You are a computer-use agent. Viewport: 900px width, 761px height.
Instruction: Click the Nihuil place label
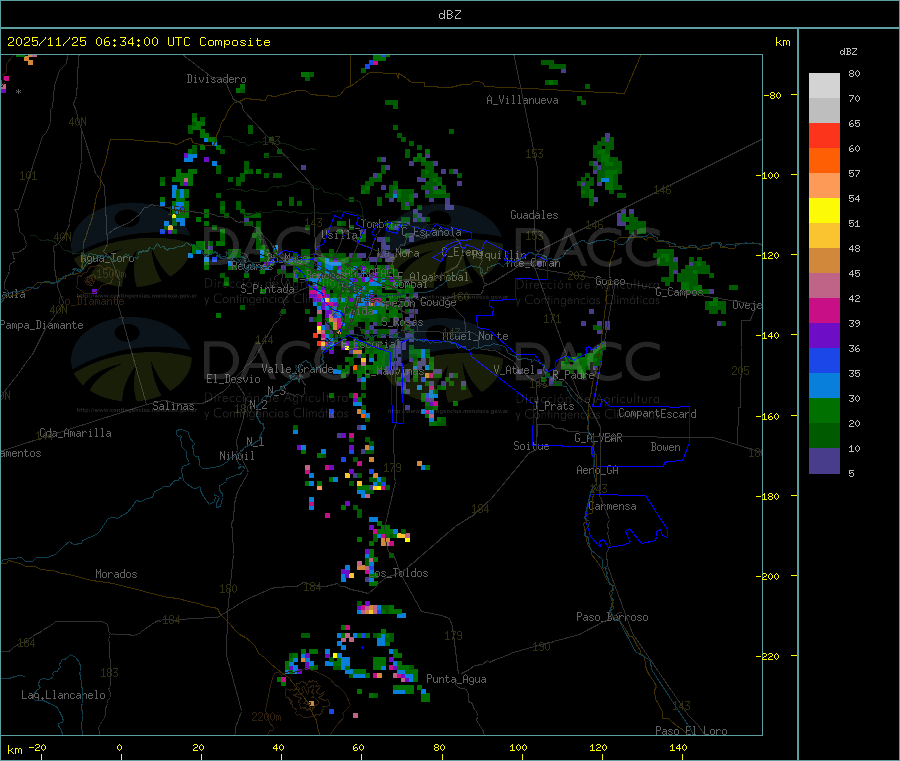coord(236,456)
